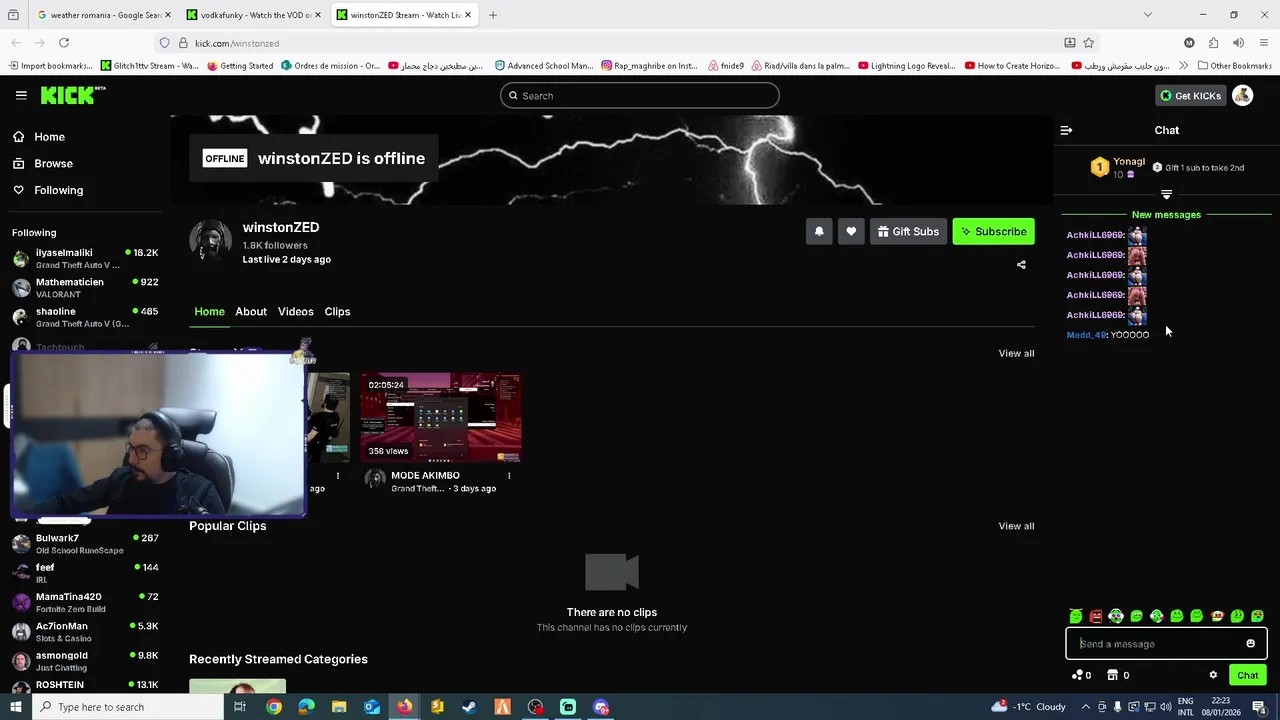Screen dimensions: 1280x720
Task: Click View all next to videos section
Action: pos(1016,353)
